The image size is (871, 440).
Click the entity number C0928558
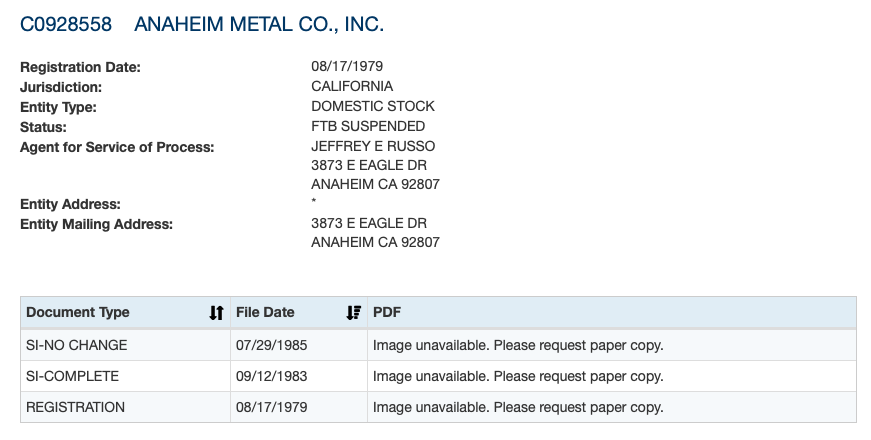point(66,24)
